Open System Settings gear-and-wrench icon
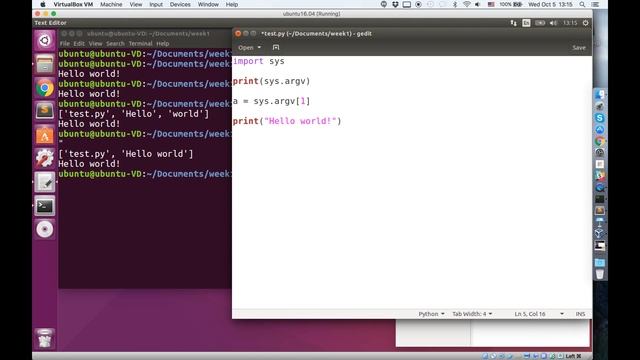The width and height of the screenshot is (640, 360). [44, 158]
